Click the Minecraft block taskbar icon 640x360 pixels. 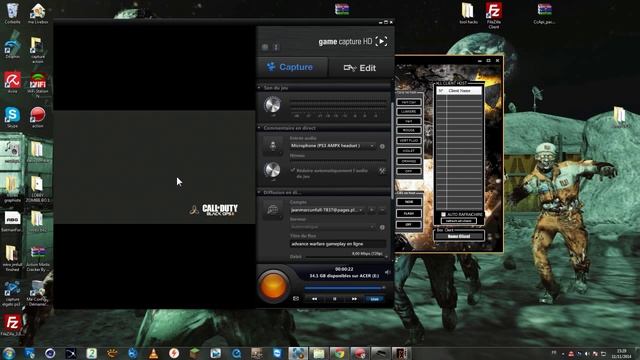pos(195,353)
